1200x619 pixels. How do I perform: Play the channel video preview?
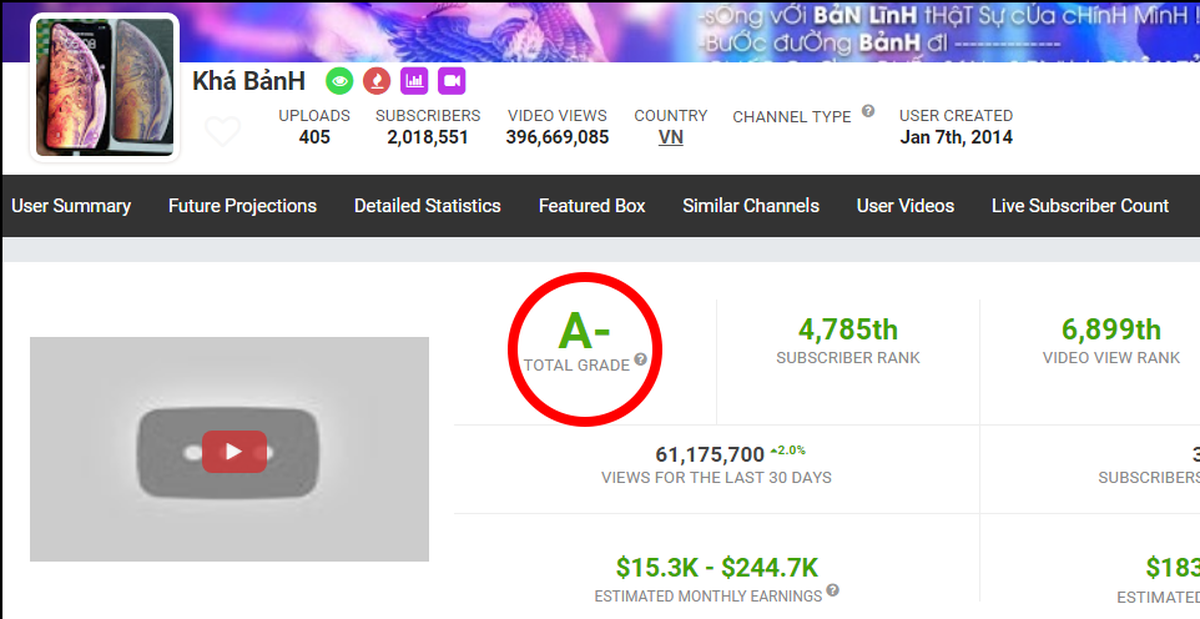click(234, 451)
